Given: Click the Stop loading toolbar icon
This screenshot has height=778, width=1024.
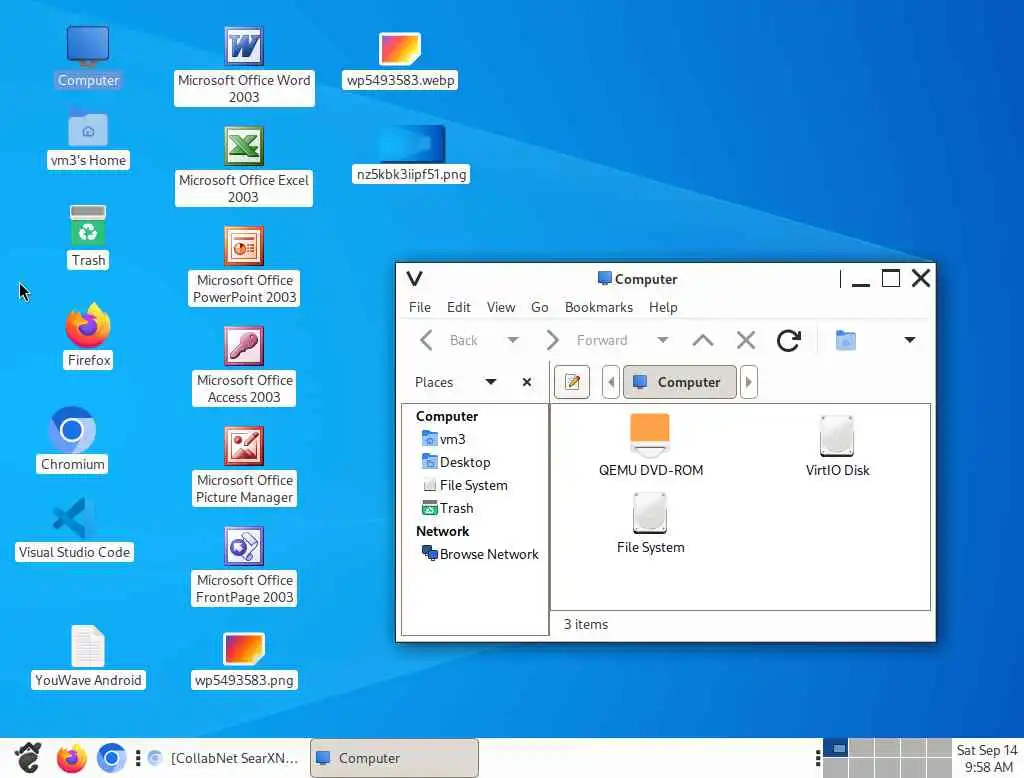Looking at the screenshot, I should tap(746, 340).
